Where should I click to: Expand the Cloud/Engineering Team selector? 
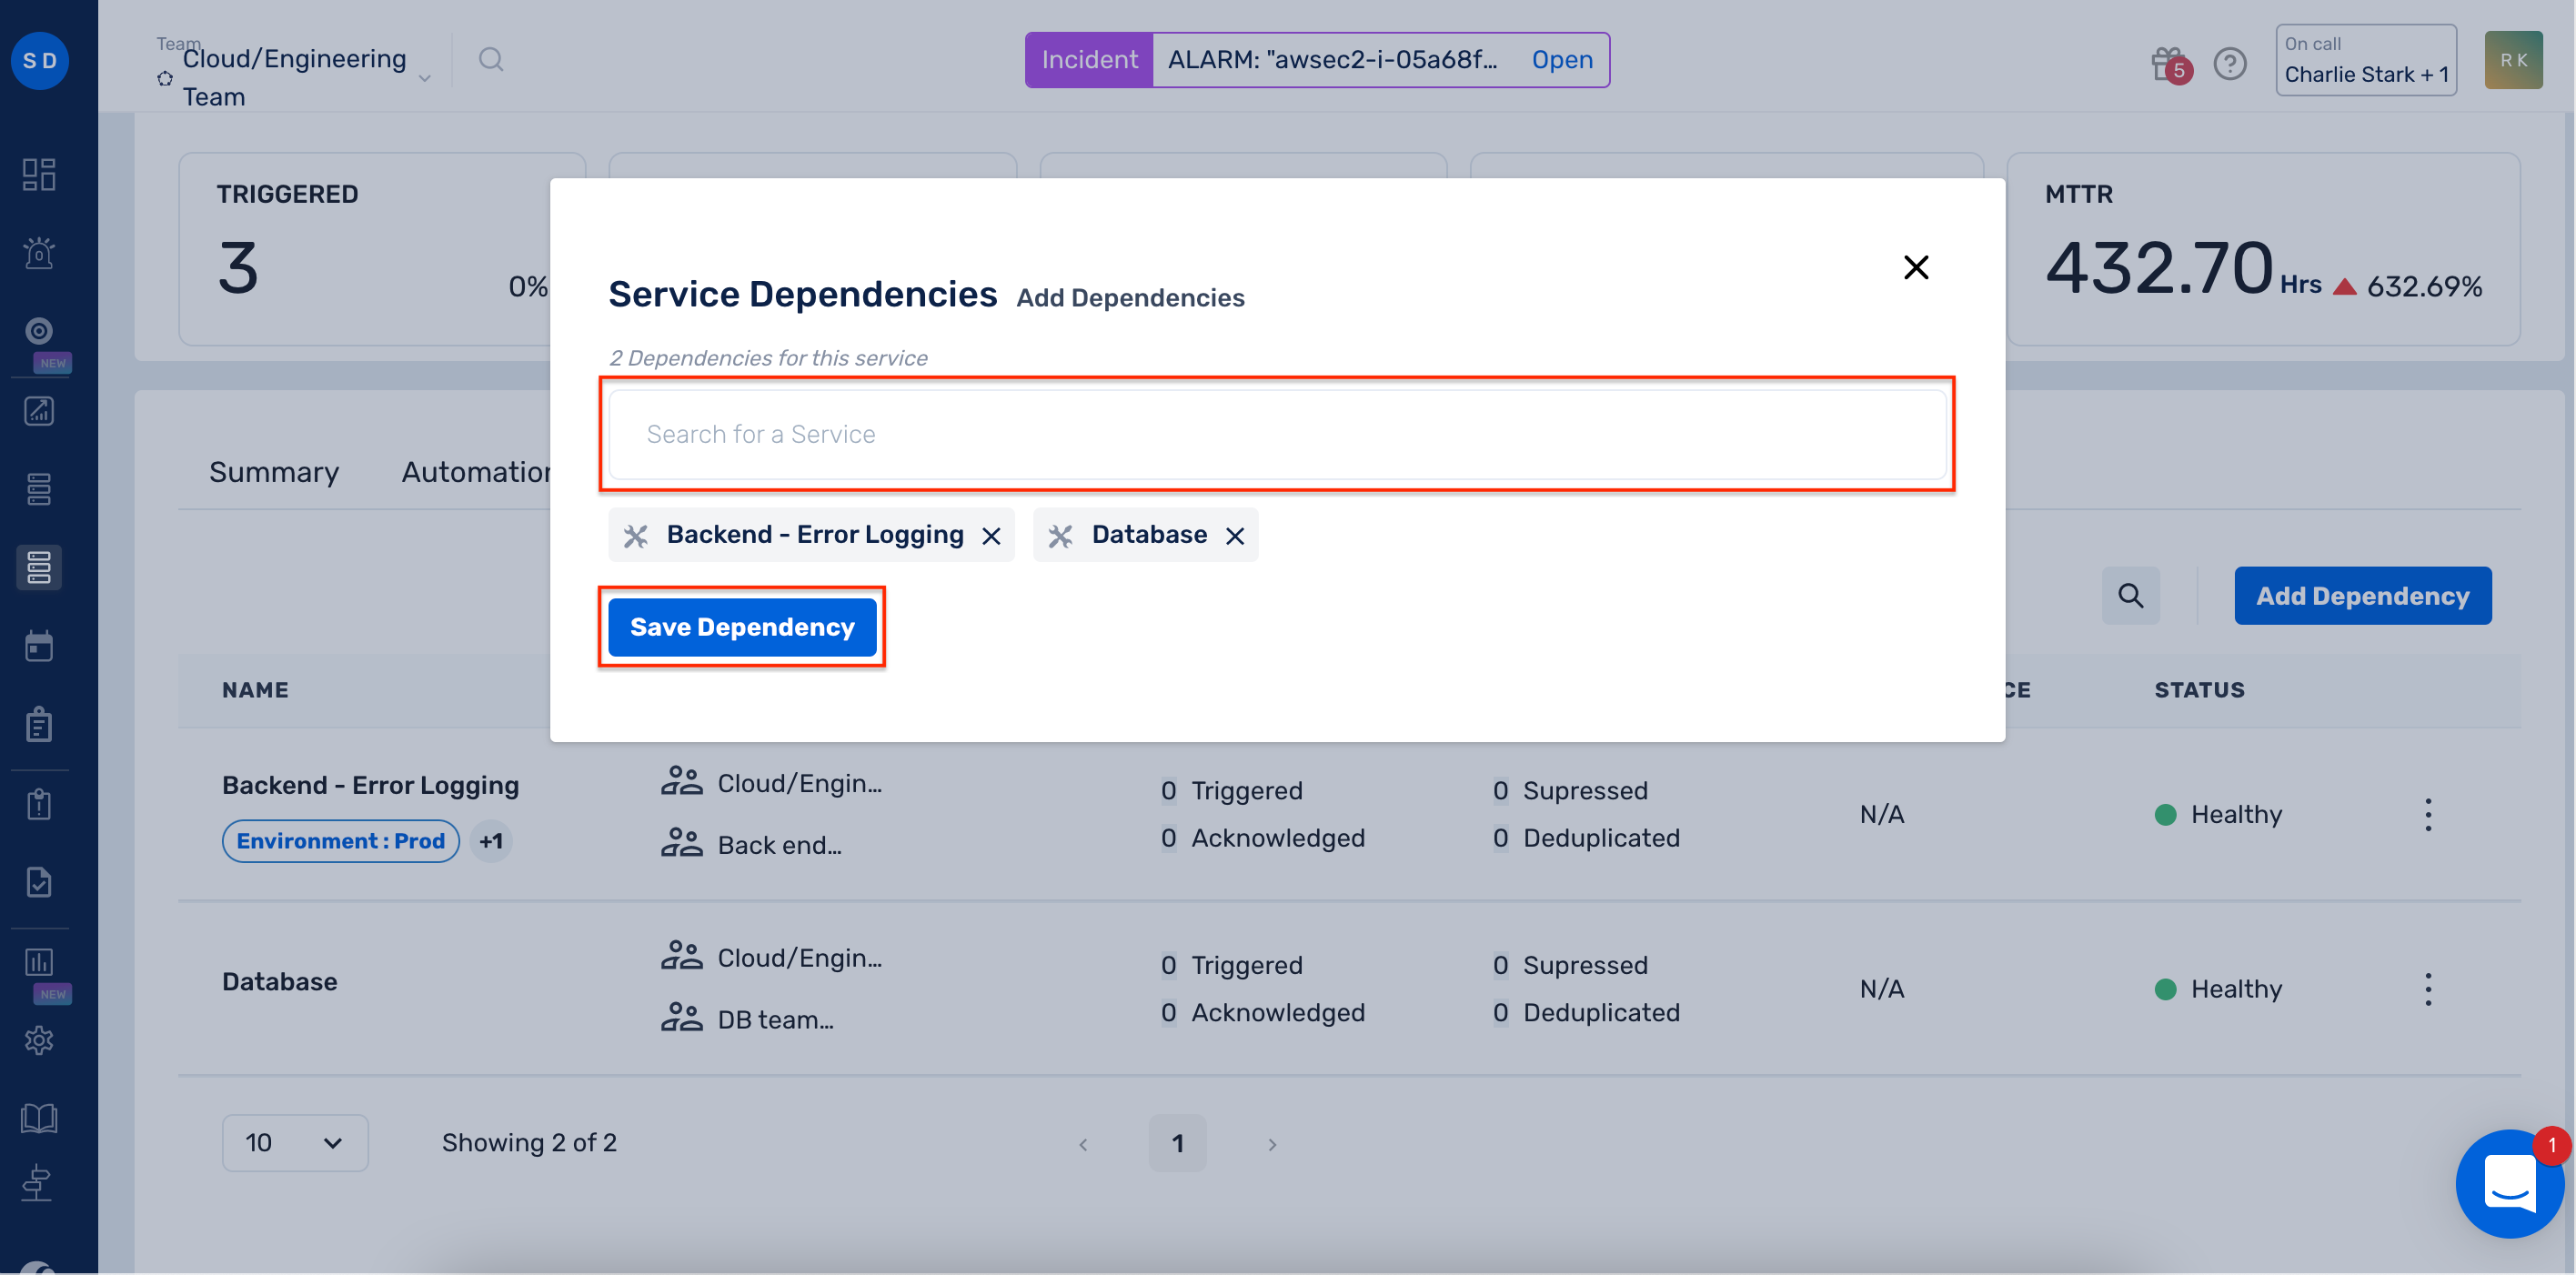pos(296,78)
